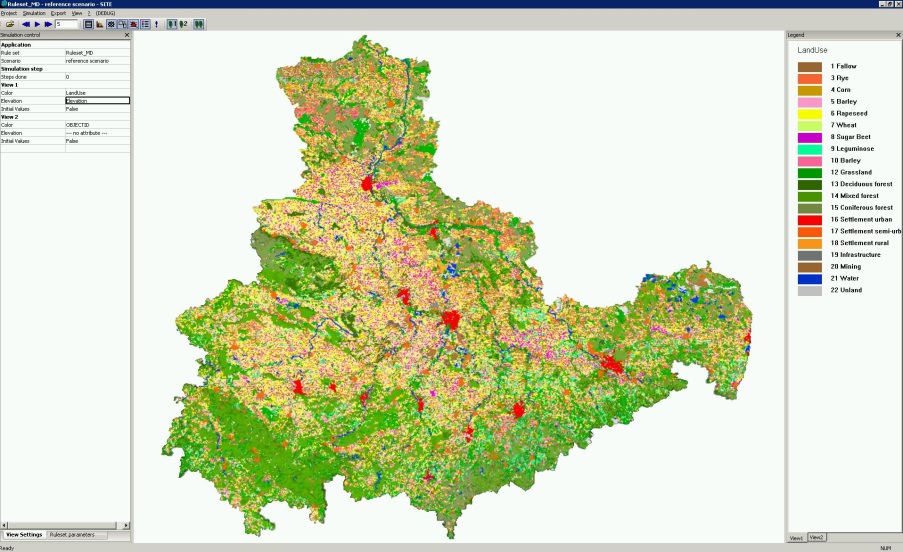Change View 2 Initial Values False
903x552 pixels.
tap(97, 141)
